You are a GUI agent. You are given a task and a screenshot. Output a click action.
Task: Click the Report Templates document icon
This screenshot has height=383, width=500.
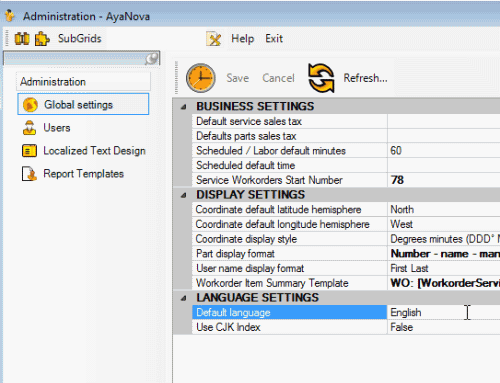pyautogui.click(x=29, y=174)
